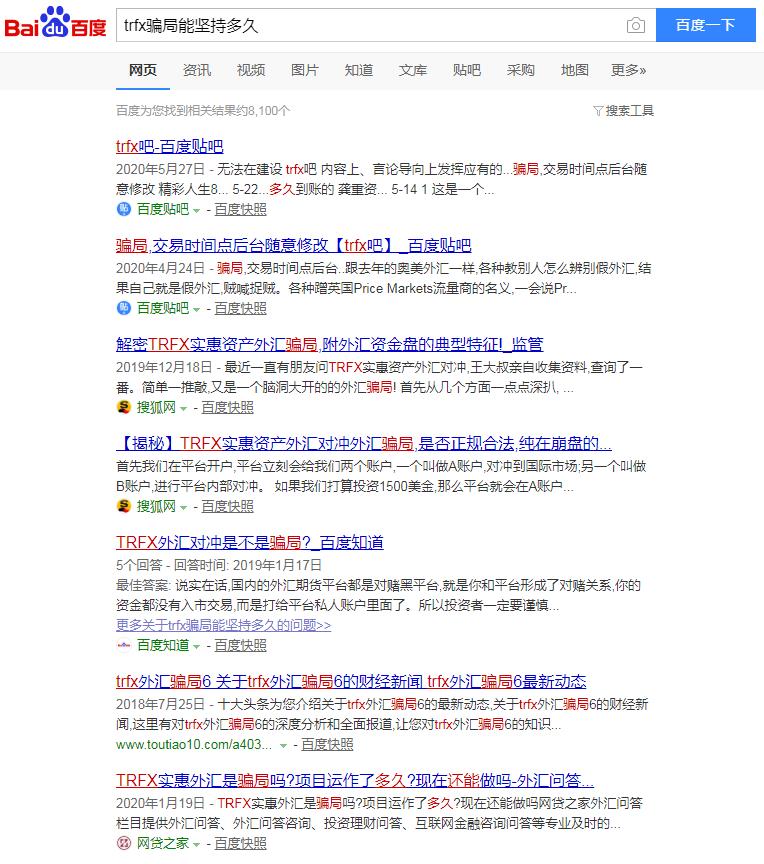Click the Tieba icon under trfx吧 result
Viewport: 764px width, 864px height.
[x=124, y=209]
